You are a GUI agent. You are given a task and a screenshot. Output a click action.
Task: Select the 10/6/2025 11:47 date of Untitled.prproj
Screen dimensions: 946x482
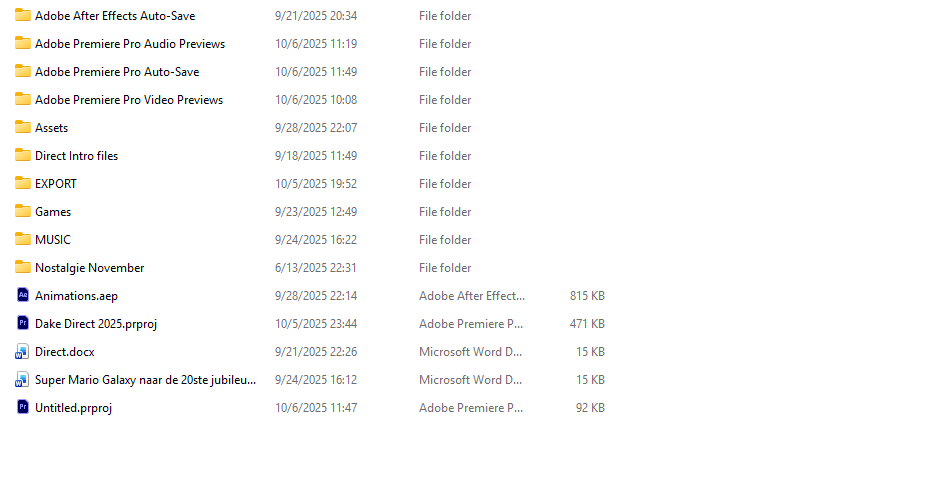tap(316, 408)
